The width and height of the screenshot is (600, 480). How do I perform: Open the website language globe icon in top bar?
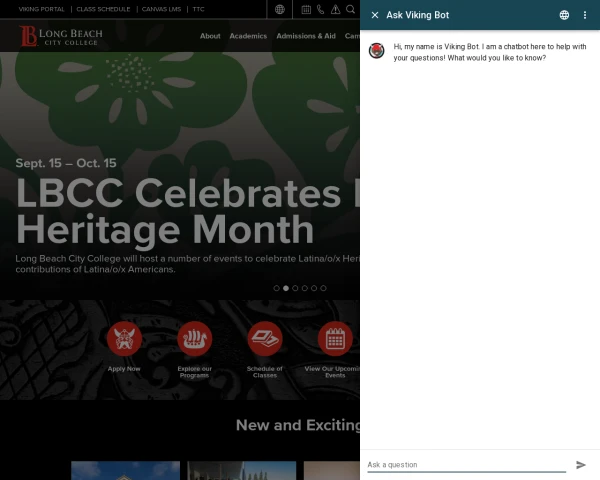[x=280, y=9]
